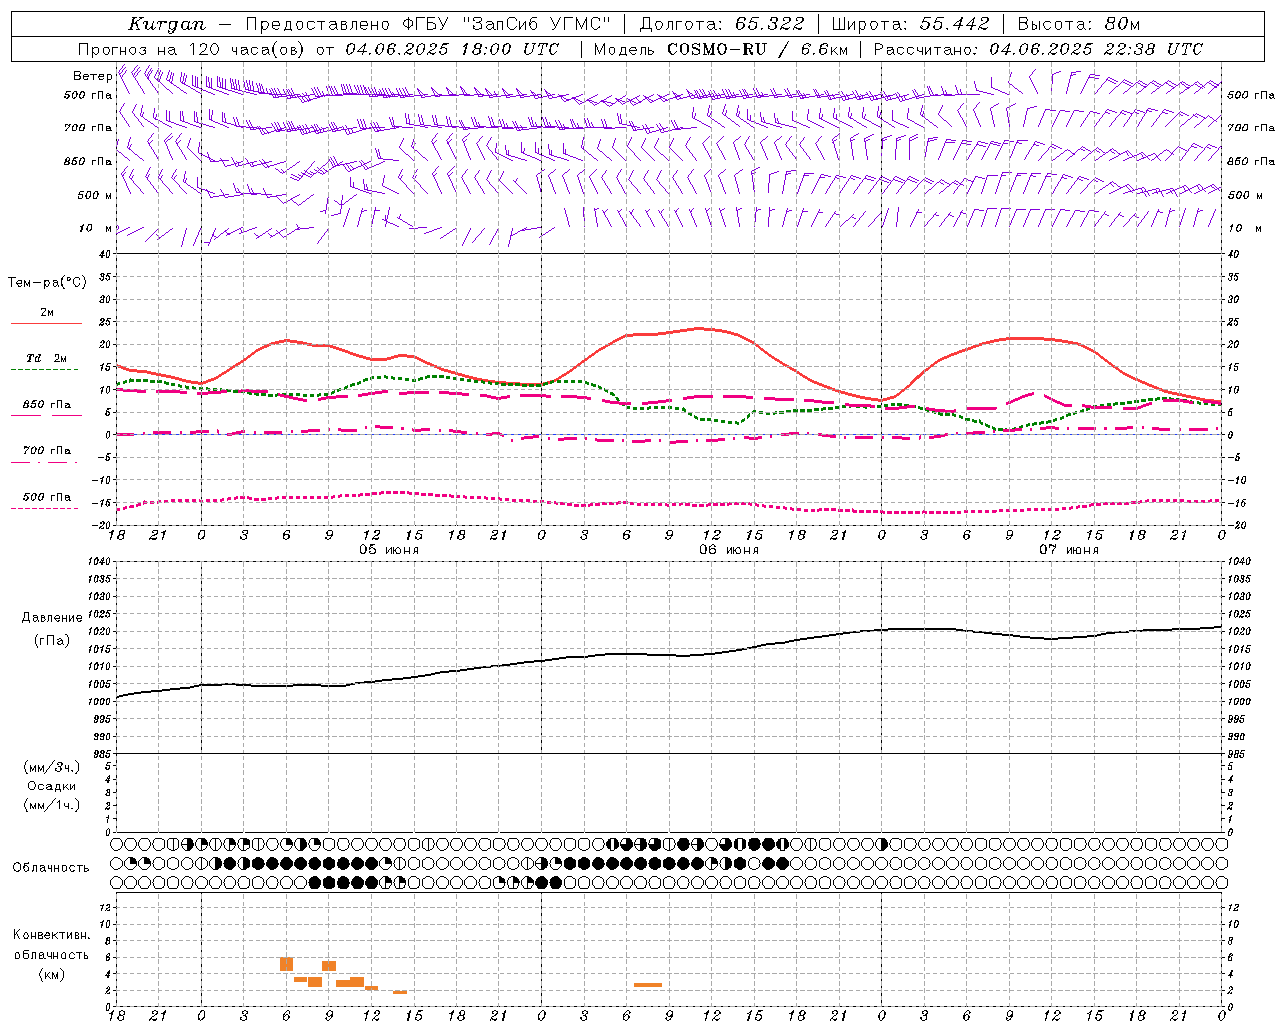Click the "06 июня" date label

click(x=728, y=550)
